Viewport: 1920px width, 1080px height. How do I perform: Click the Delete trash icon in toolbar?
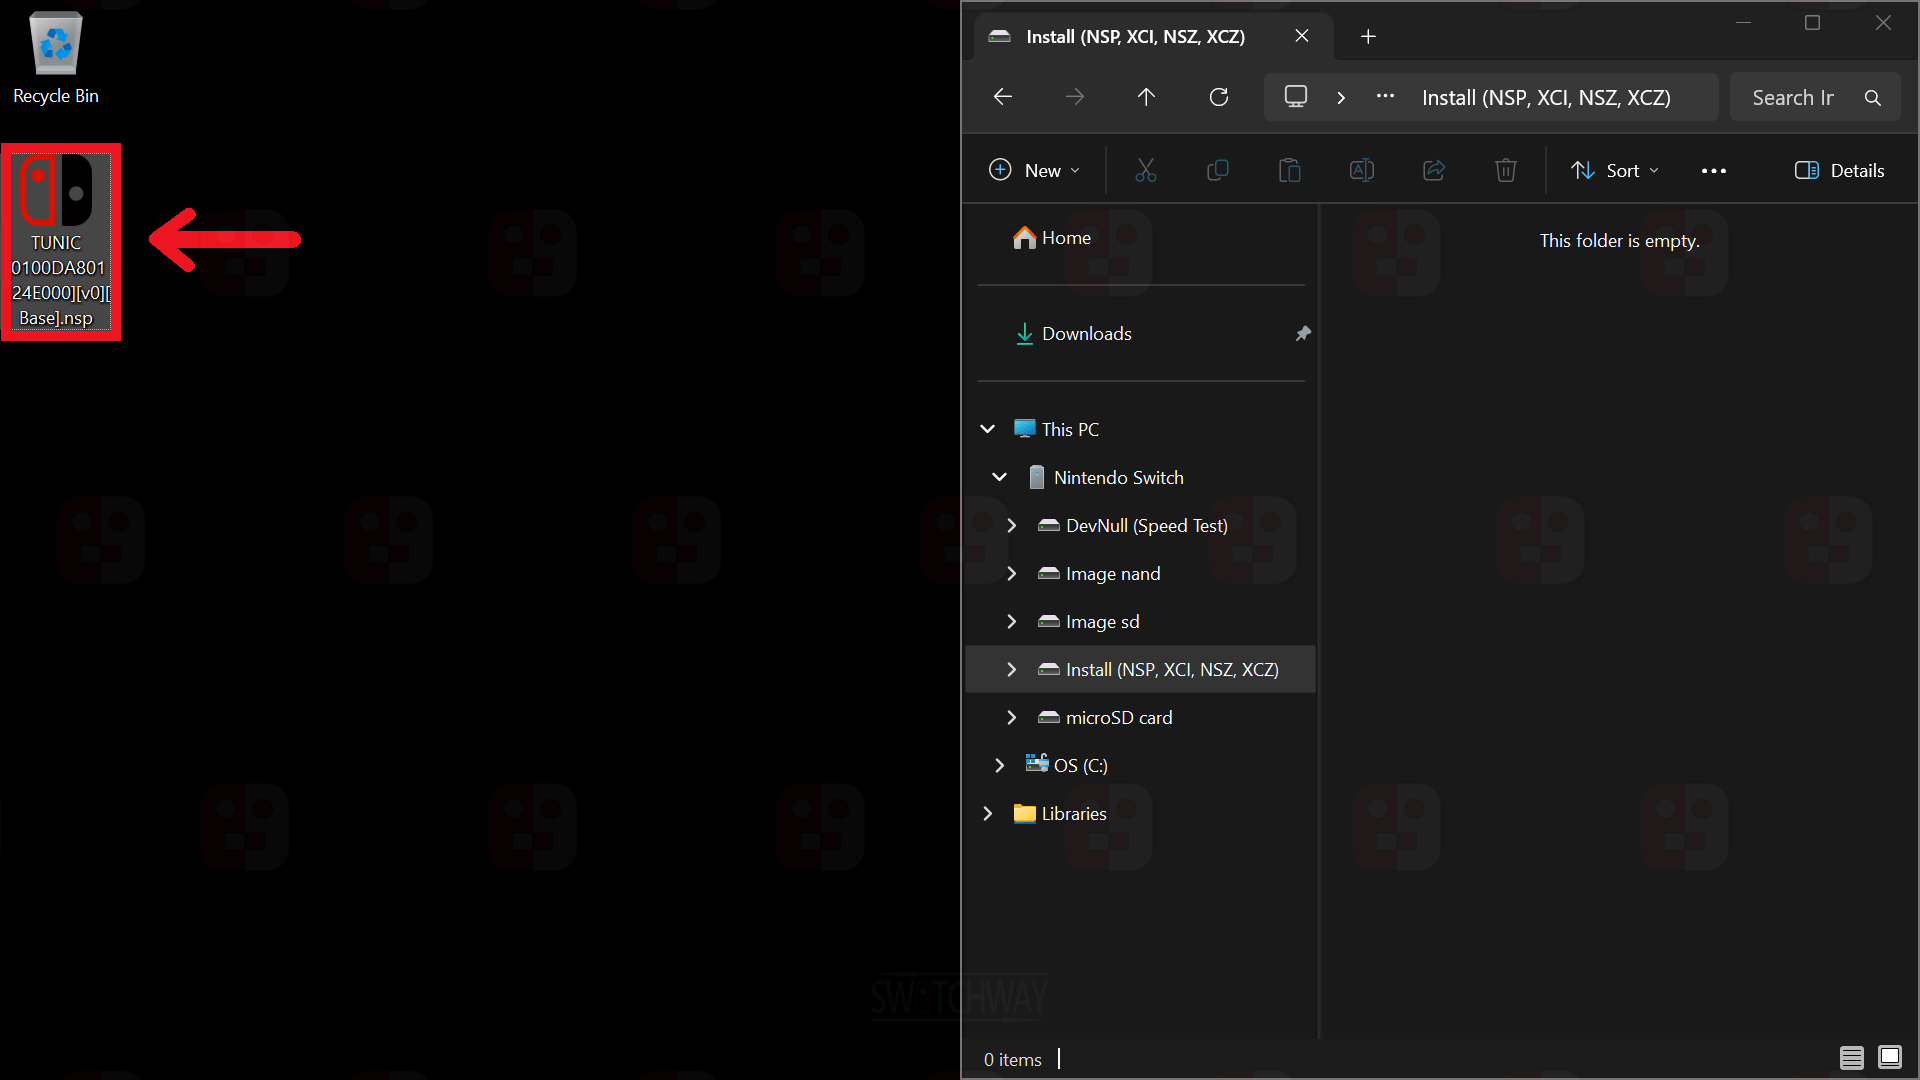click(1505, 171)
